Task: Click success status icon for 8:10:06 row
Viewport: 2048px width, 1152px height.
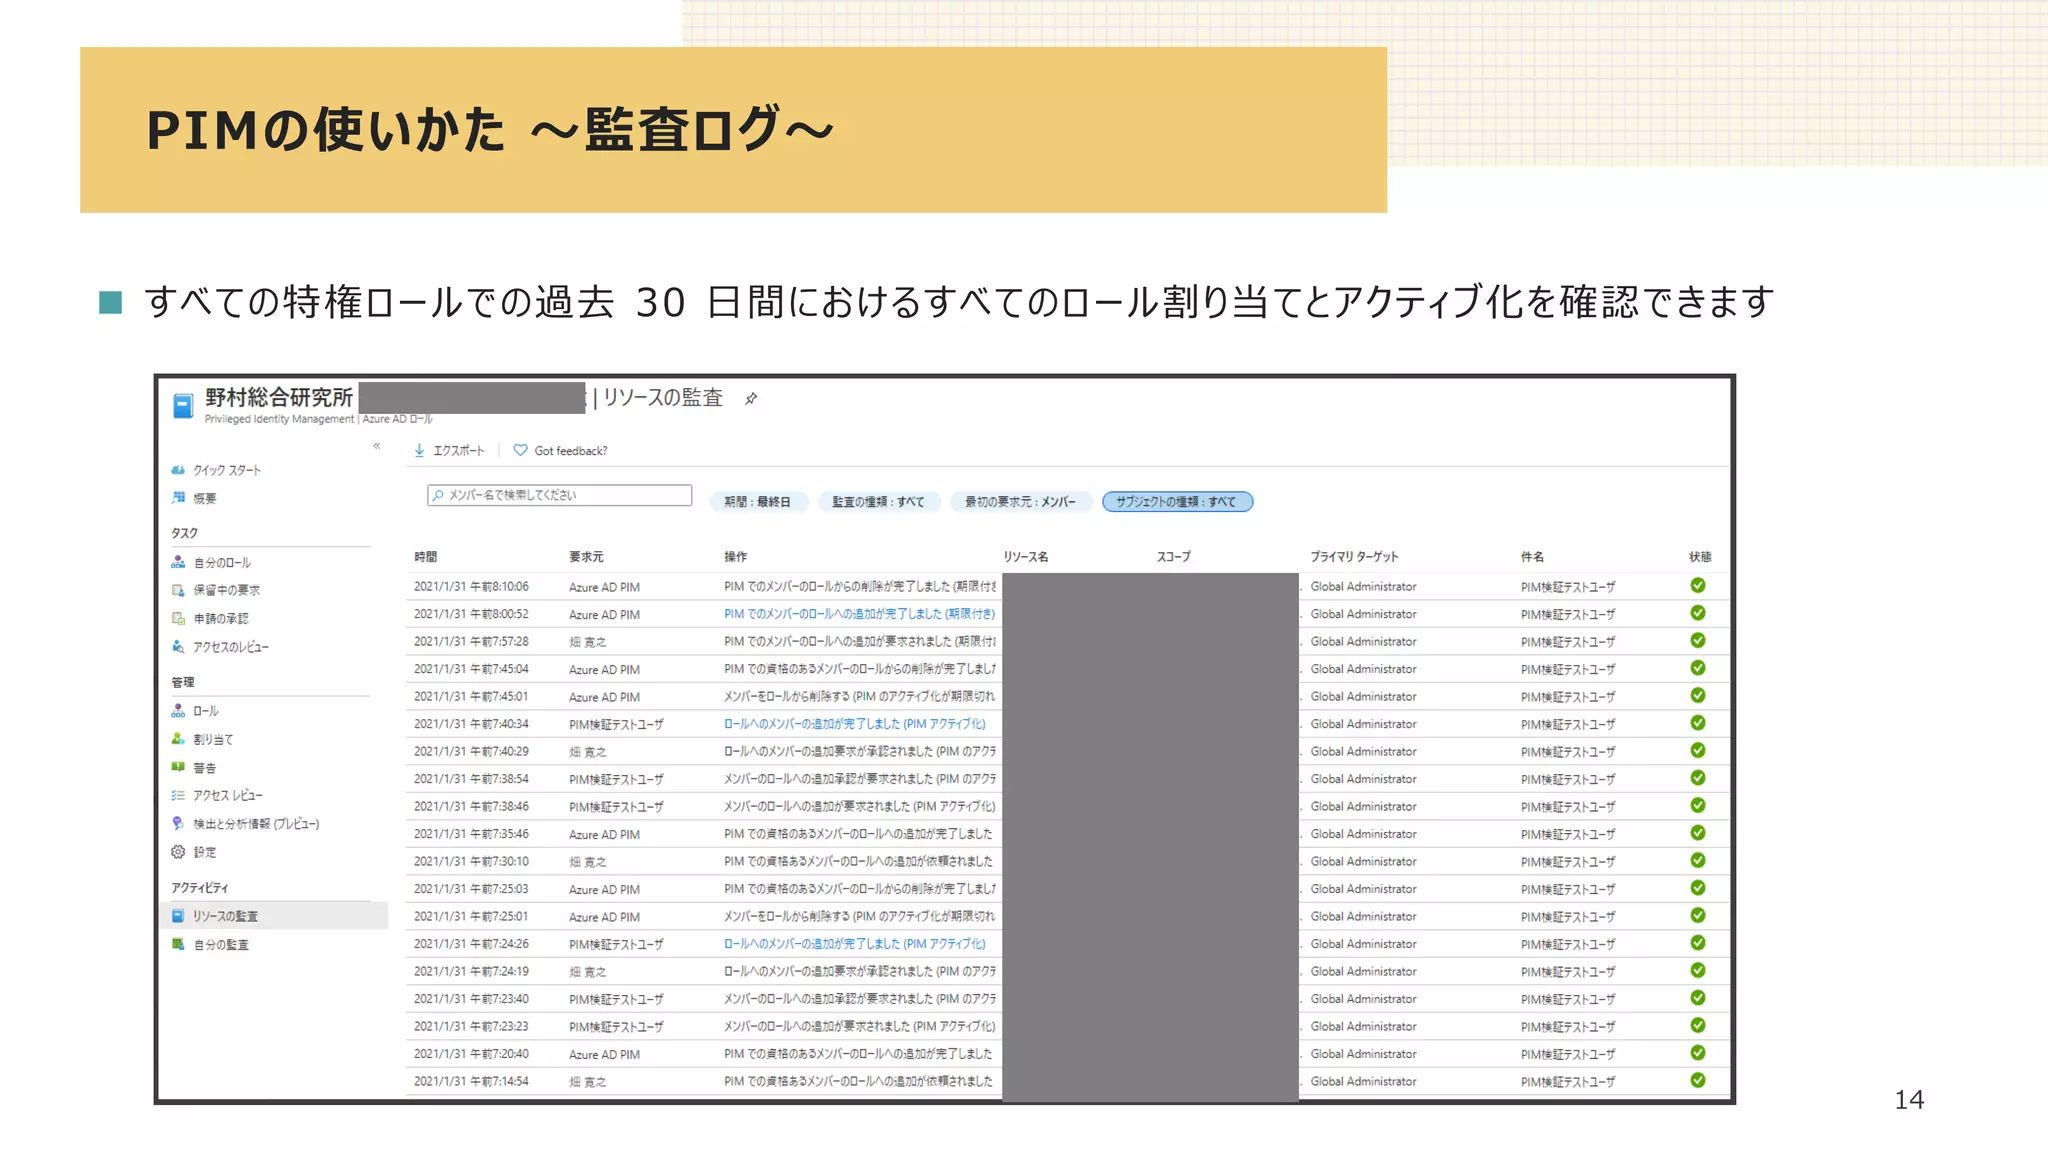Action: [x=1698, y=586]
